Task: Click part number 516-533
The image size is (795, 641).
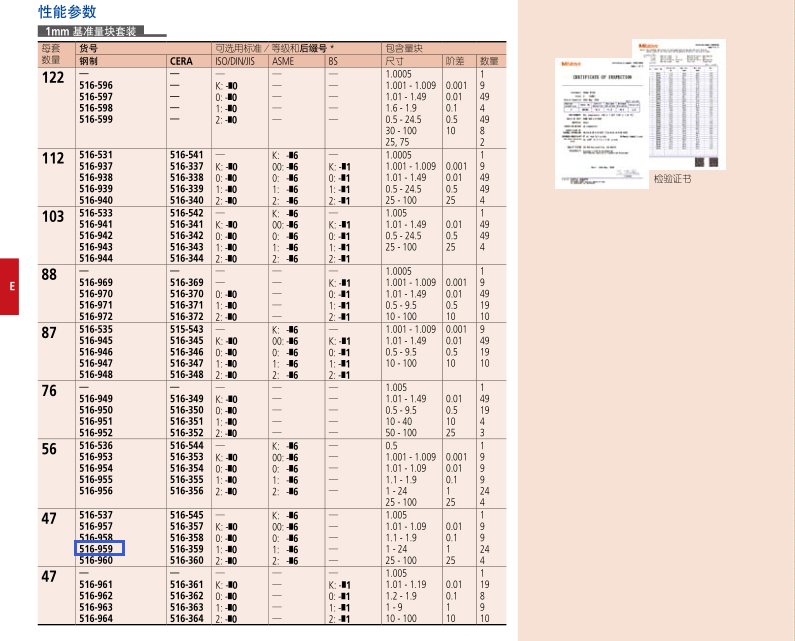Action: (96, 213)
